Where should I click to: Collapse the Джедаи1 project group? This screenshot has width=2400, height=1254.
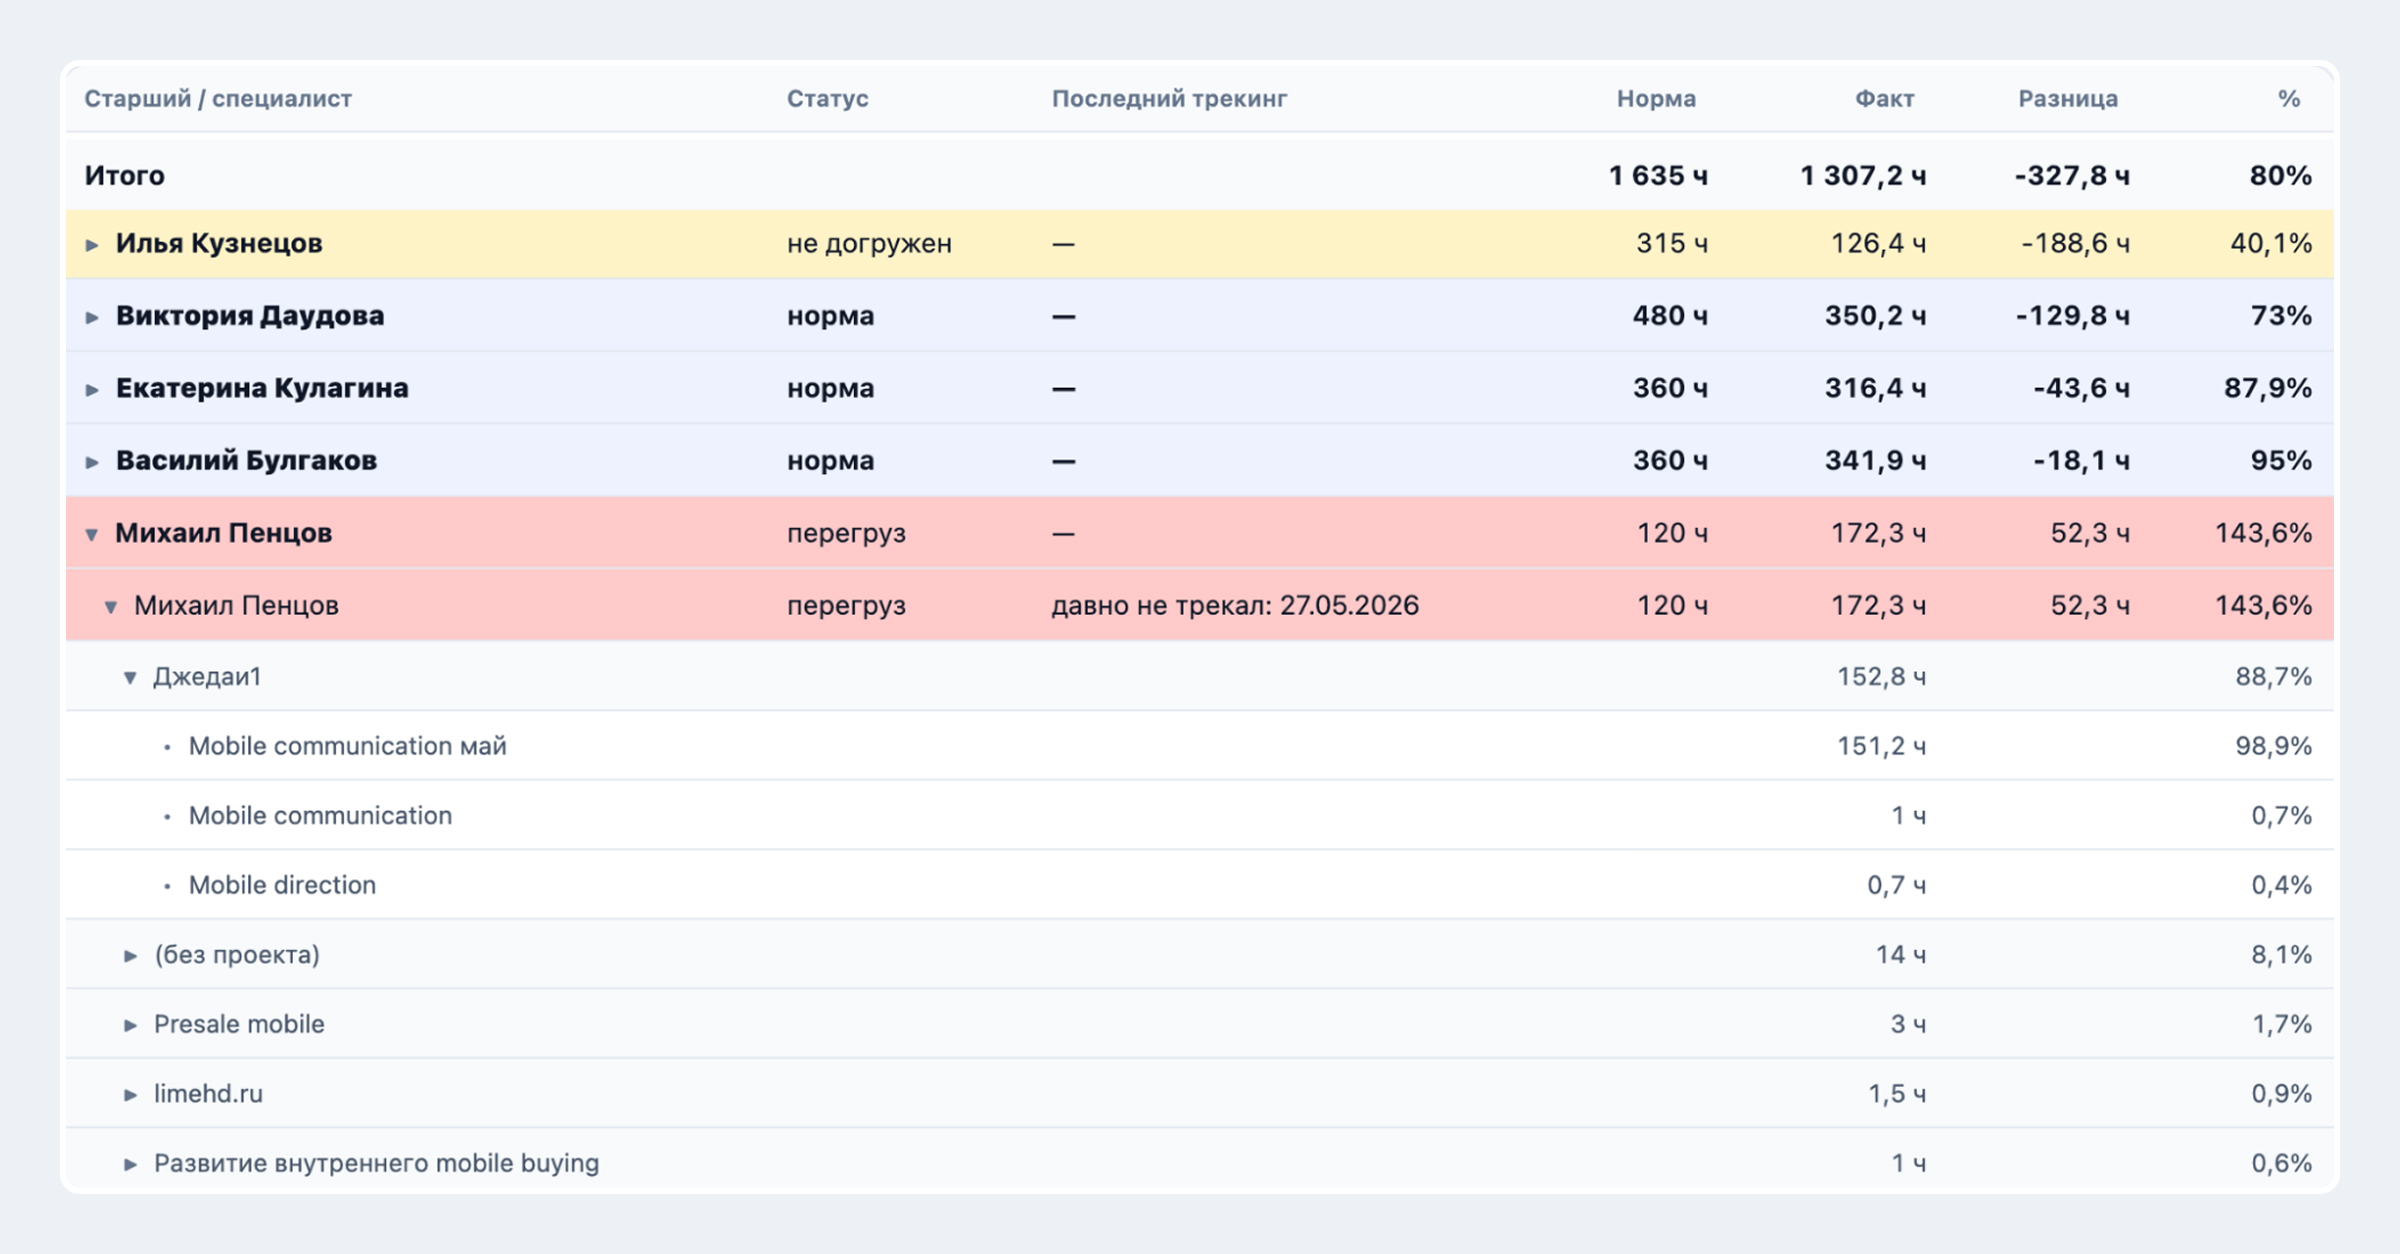point(130,678)
